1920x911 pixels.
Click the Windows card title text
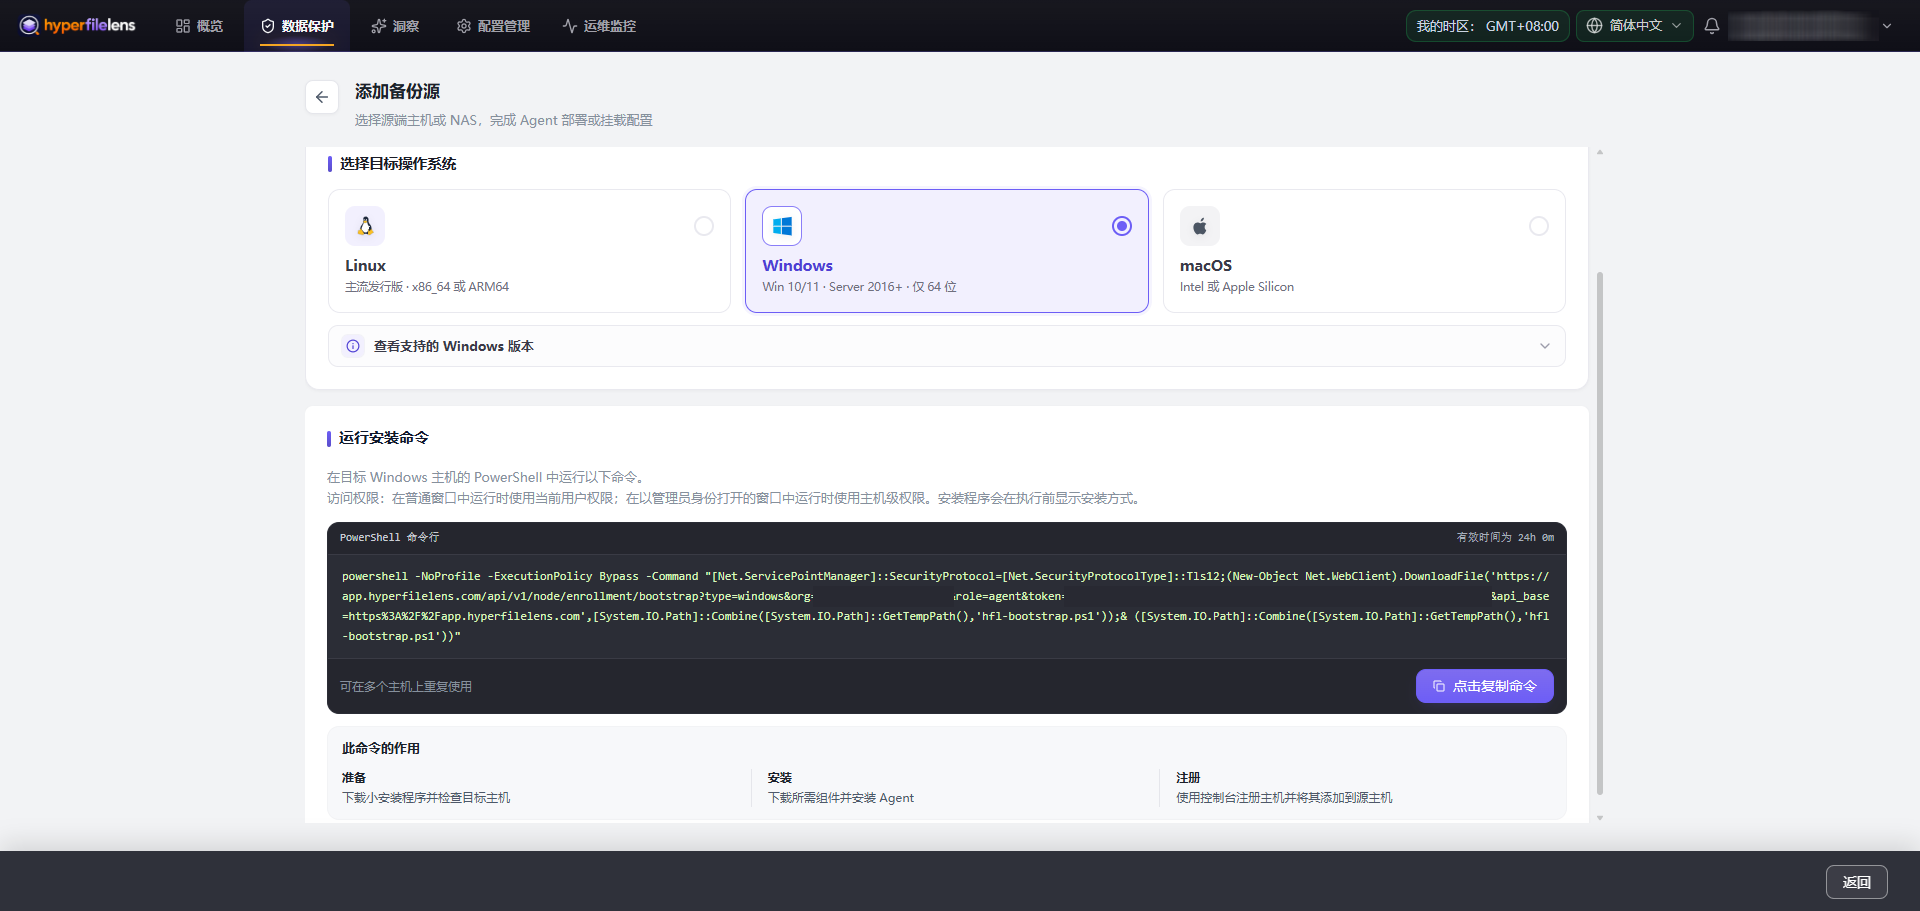point(797,266)
